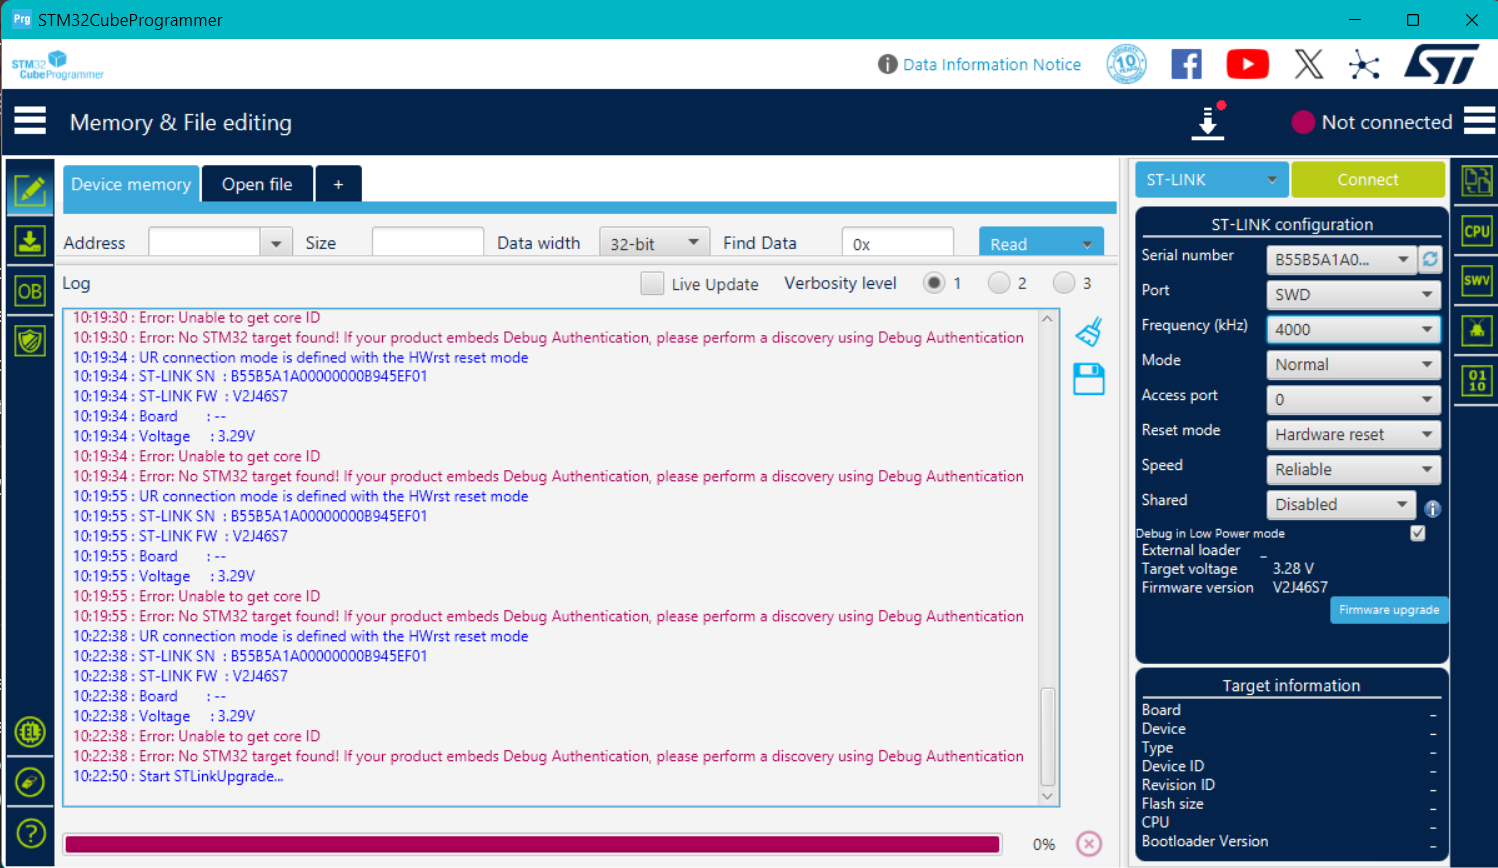Select the Device memory tab
This screenshot has width=1498, height=868.
(x=131, y=184)
